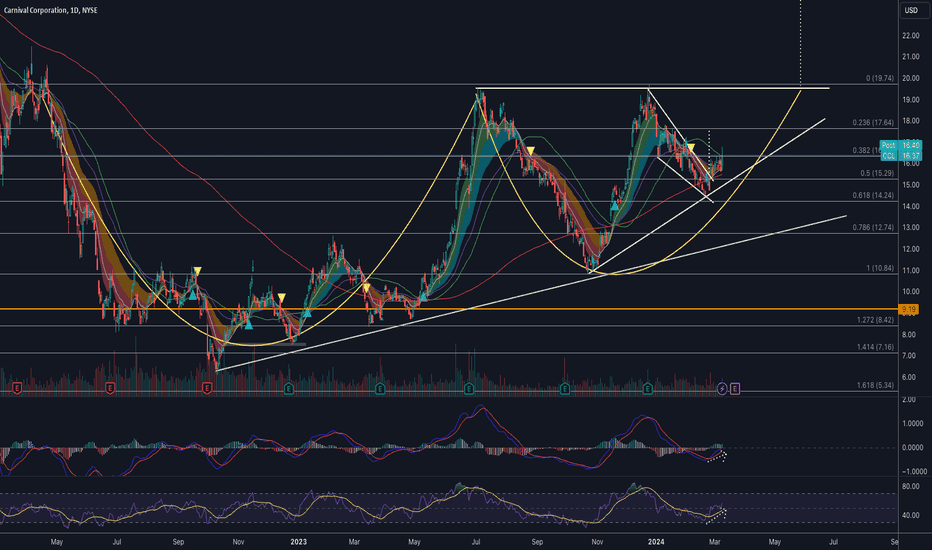Image resolution: width=932 pixels, height=550 pixels.
Task: Click the MACD scale value -1.0000
Action: (x=914, y=472)
